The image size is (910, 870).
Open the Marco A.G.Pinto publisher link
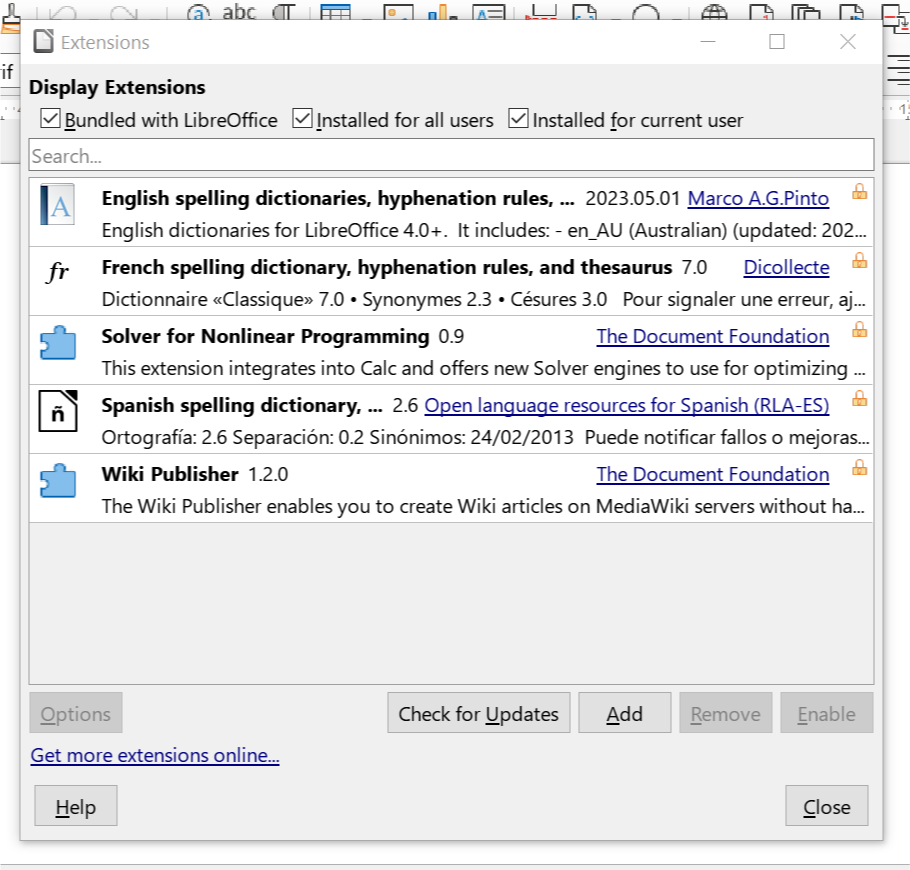point(758,198)
